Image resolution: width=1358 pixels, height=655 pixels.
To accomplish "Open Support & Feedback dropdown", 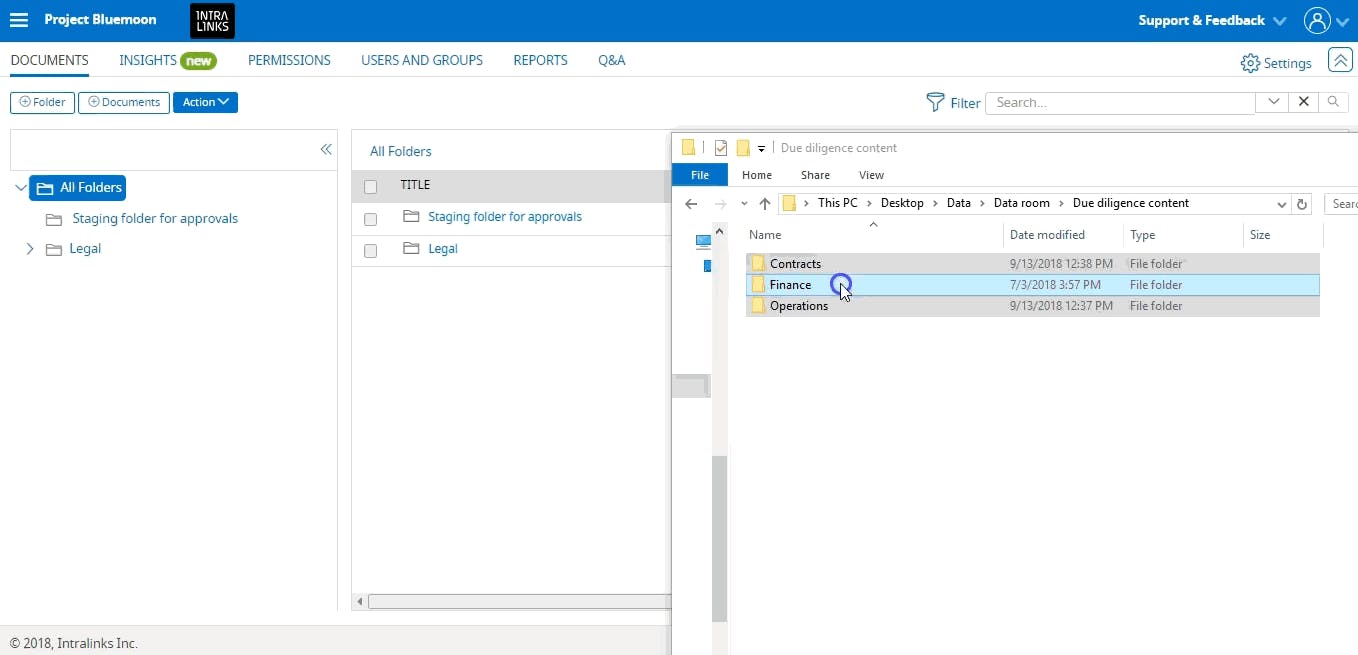I will [1212, 20].
